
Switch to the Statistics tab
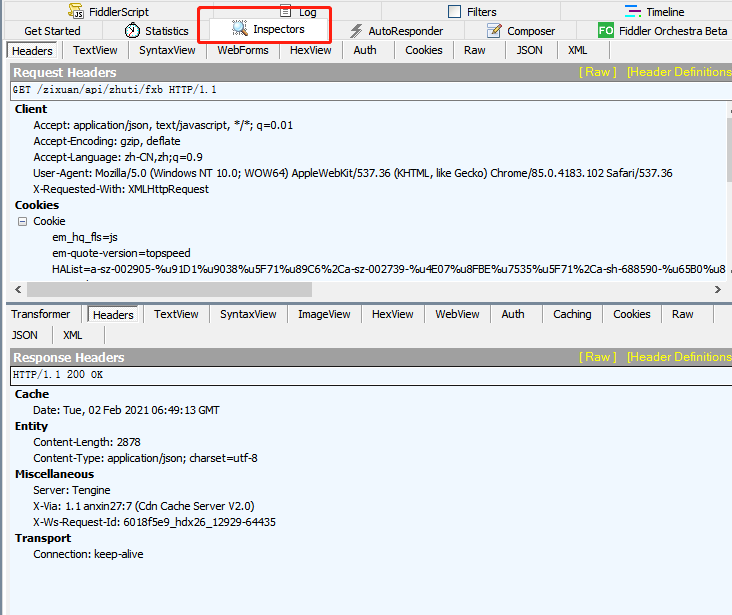coord(157,31)
